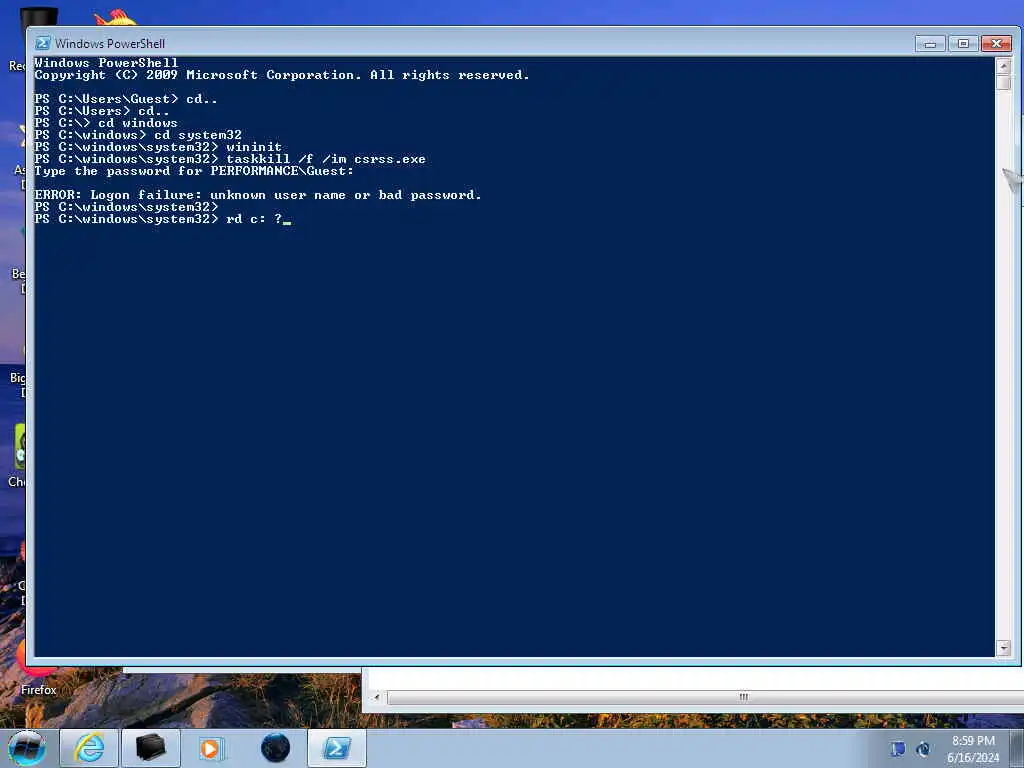This screenshot has width=1024, height=768.
Task: Click the PowerShell vertical scroll thumb
Action: 1004,83
